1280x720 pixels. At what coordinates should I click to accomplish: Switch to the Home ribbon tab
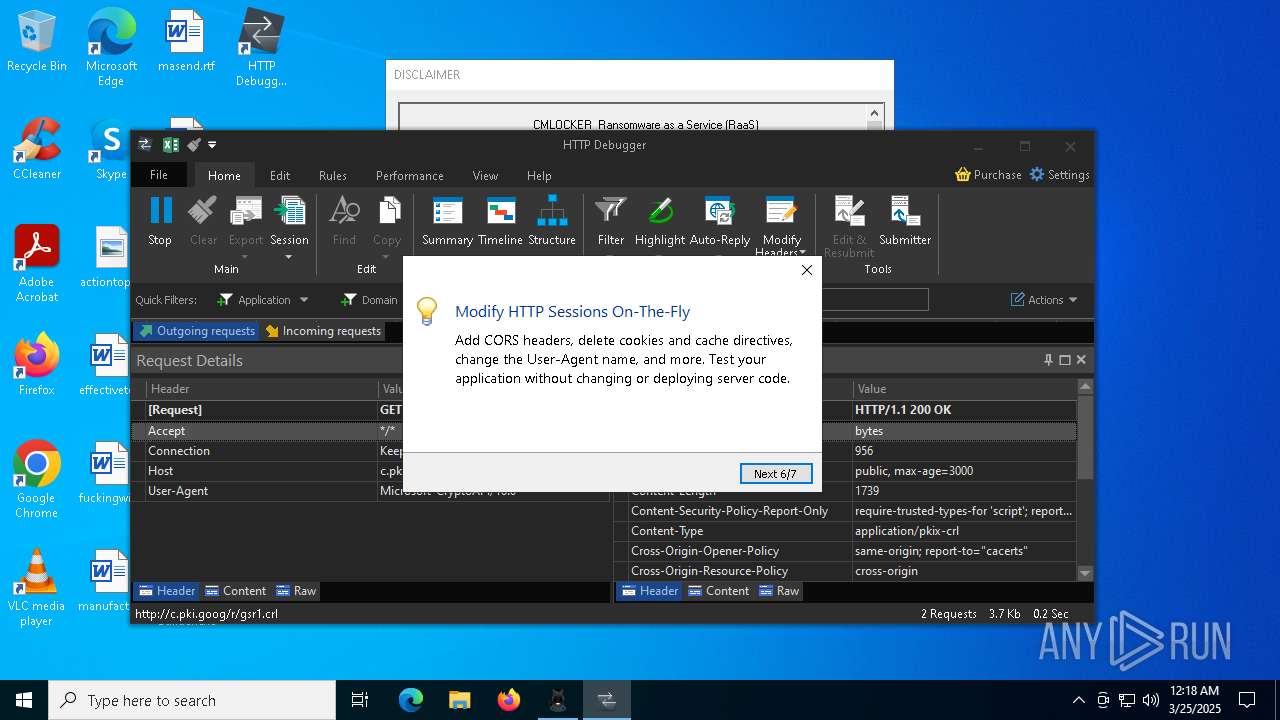coord(224,175)
